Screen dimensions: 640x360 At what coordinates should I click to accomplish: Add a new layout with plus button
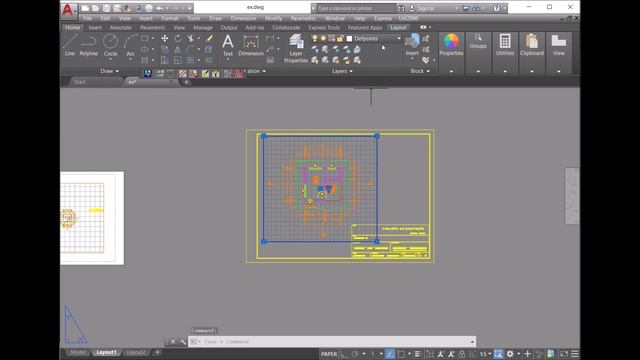point(157,352)
